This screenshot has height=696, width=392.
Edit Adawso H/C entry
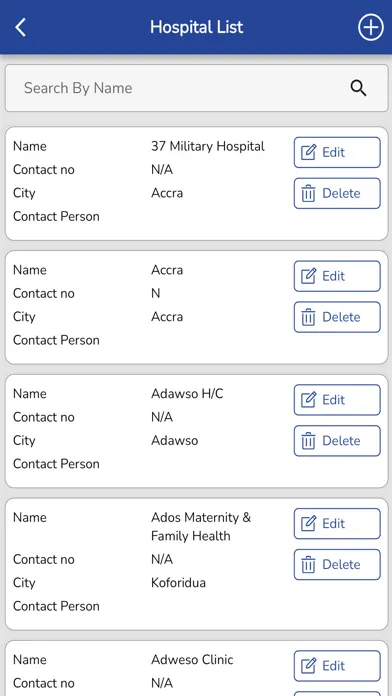(x=337, y=399)
